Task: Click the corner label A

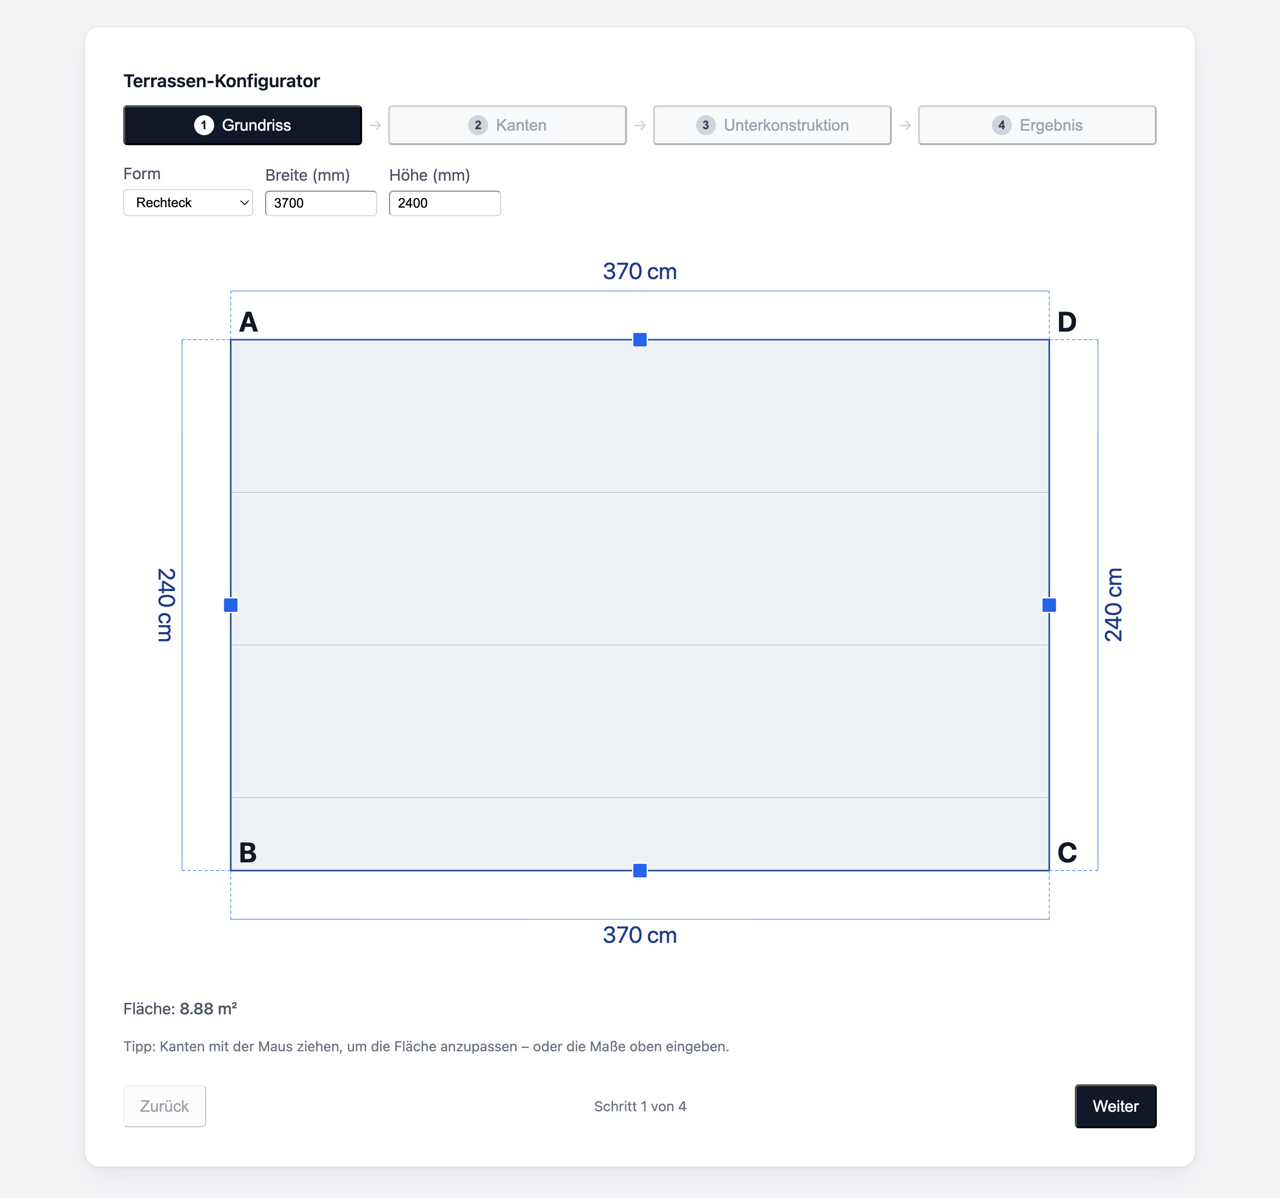Action: (x=248, y=322)
